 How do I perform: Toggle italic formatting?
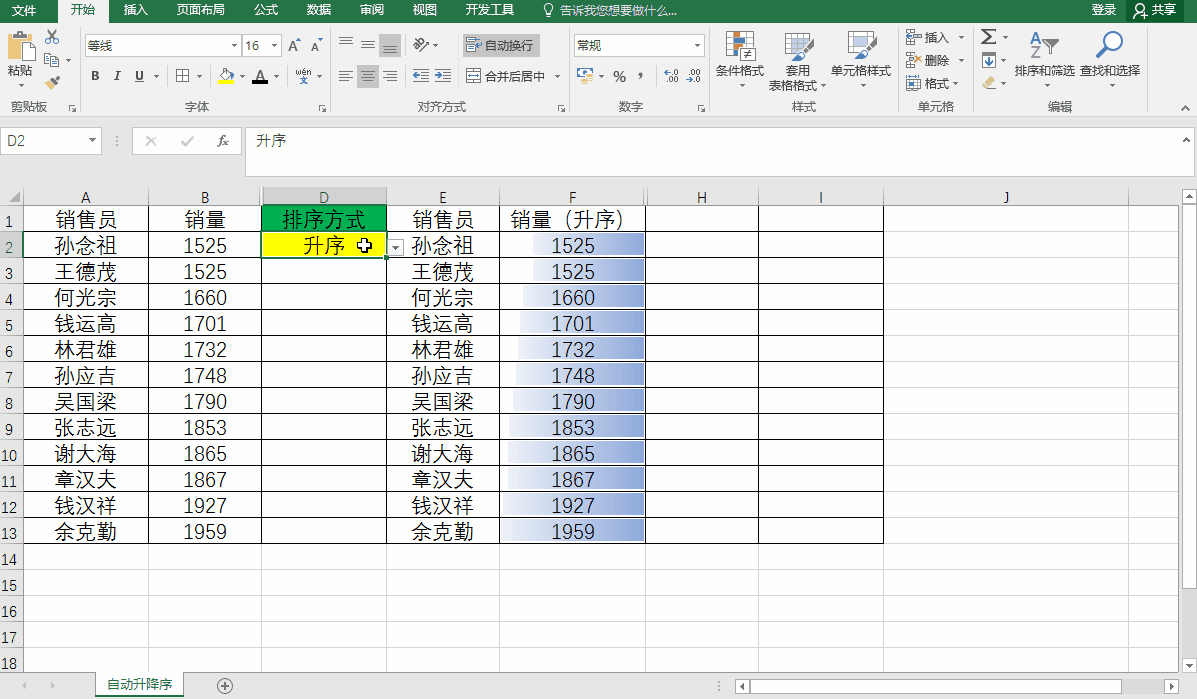tap(117, 76)
